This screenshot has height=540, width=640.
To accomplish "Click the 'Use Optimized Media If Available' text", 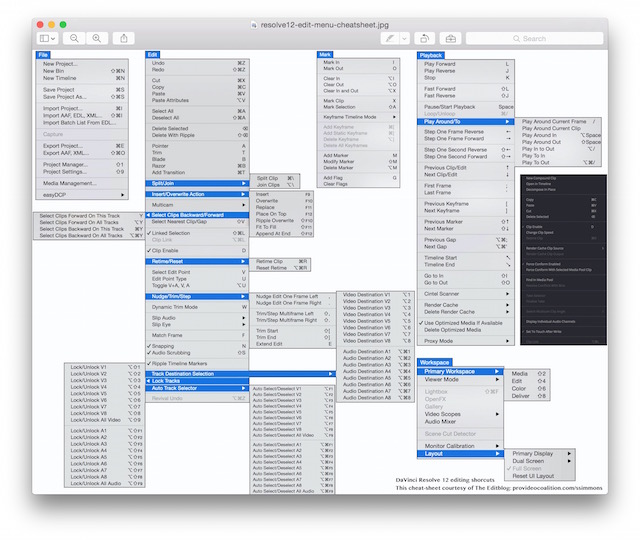I will [463, 323].
